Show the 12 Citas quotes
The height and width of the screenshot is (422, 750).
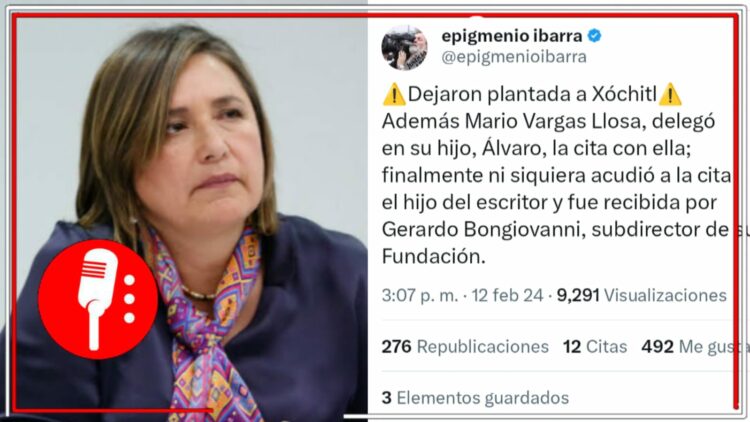(x=595, y=346)
